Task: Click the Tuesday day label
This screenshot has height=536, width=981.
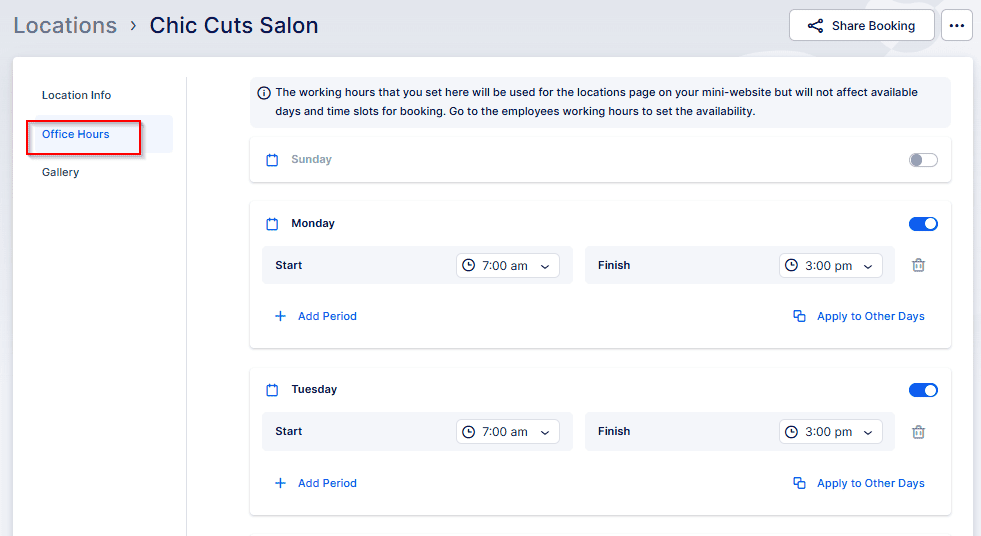Action: click(314, 389)
